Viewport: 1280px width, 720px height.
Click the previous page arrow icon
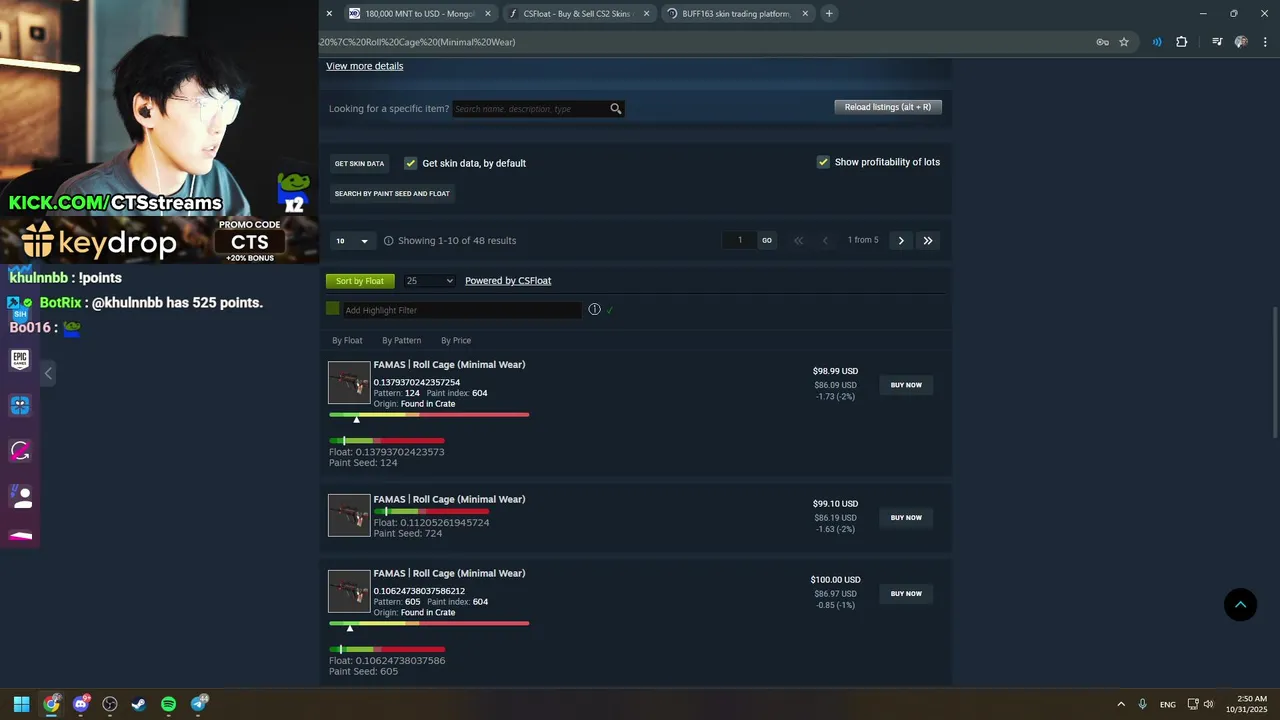coord(825,241)
